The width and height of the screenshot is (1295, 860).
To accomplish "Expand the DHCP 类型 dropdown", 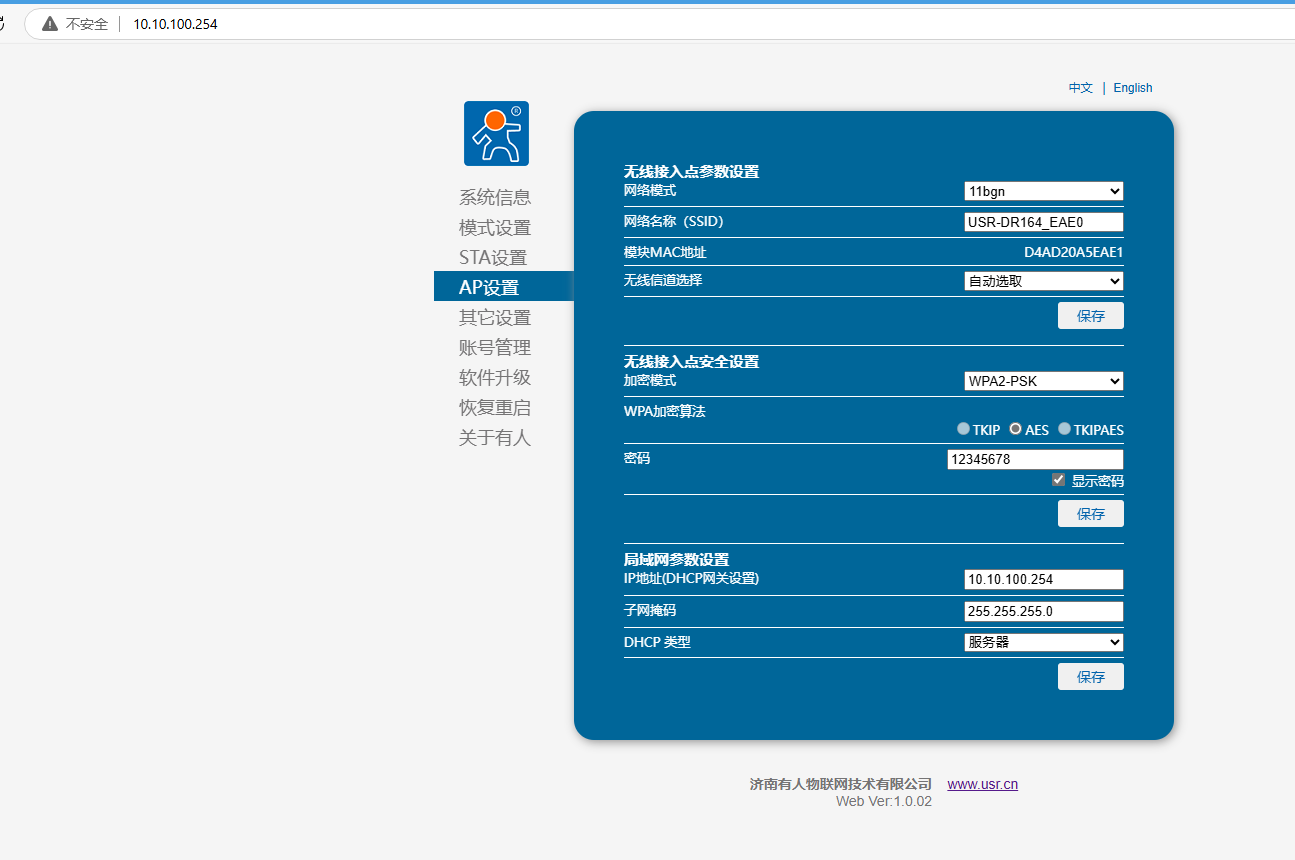I will click(1043, 642).
